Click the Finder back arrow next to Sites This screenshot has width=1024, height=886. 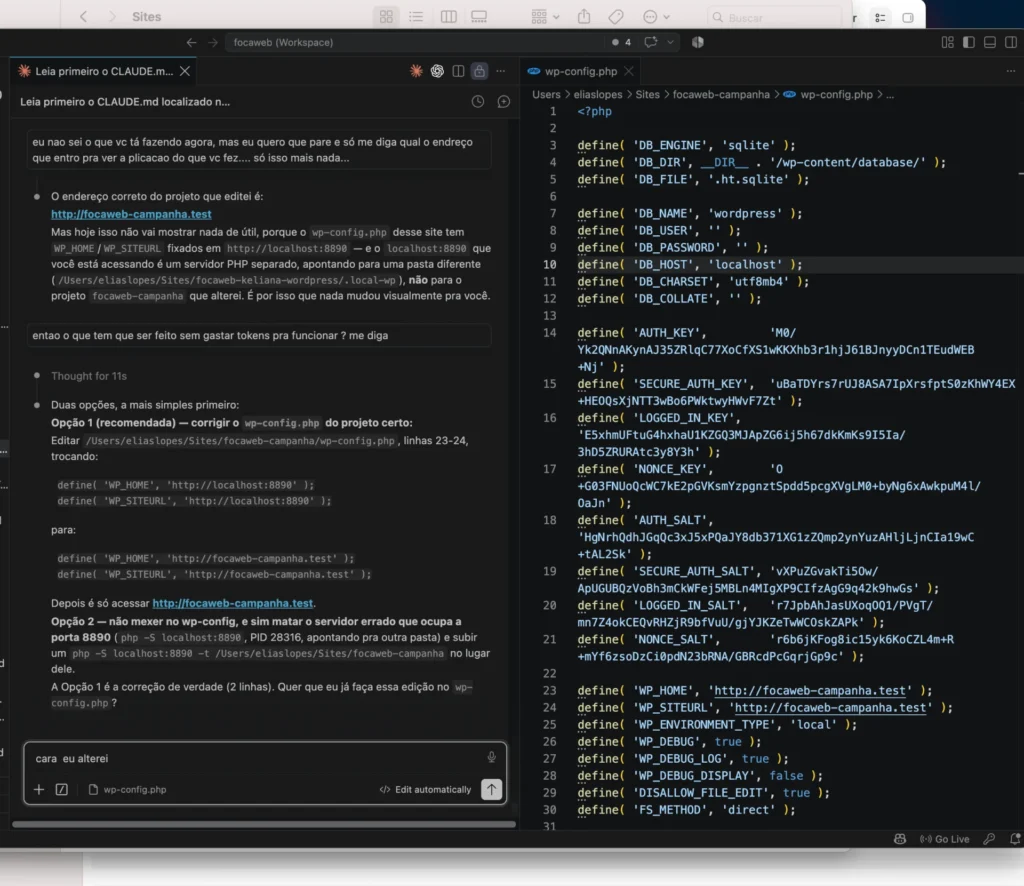(83, 16)
